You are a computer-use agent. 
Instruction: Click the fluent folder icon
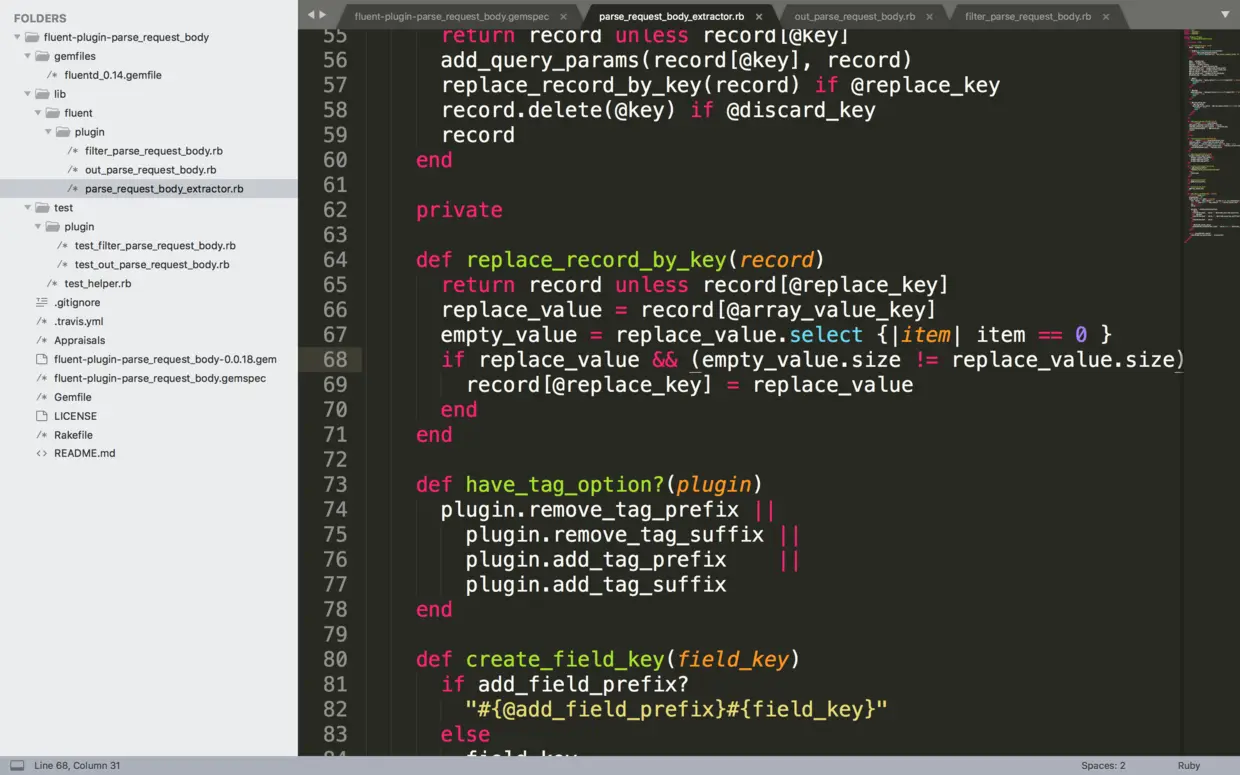click(x=53, y=113)
